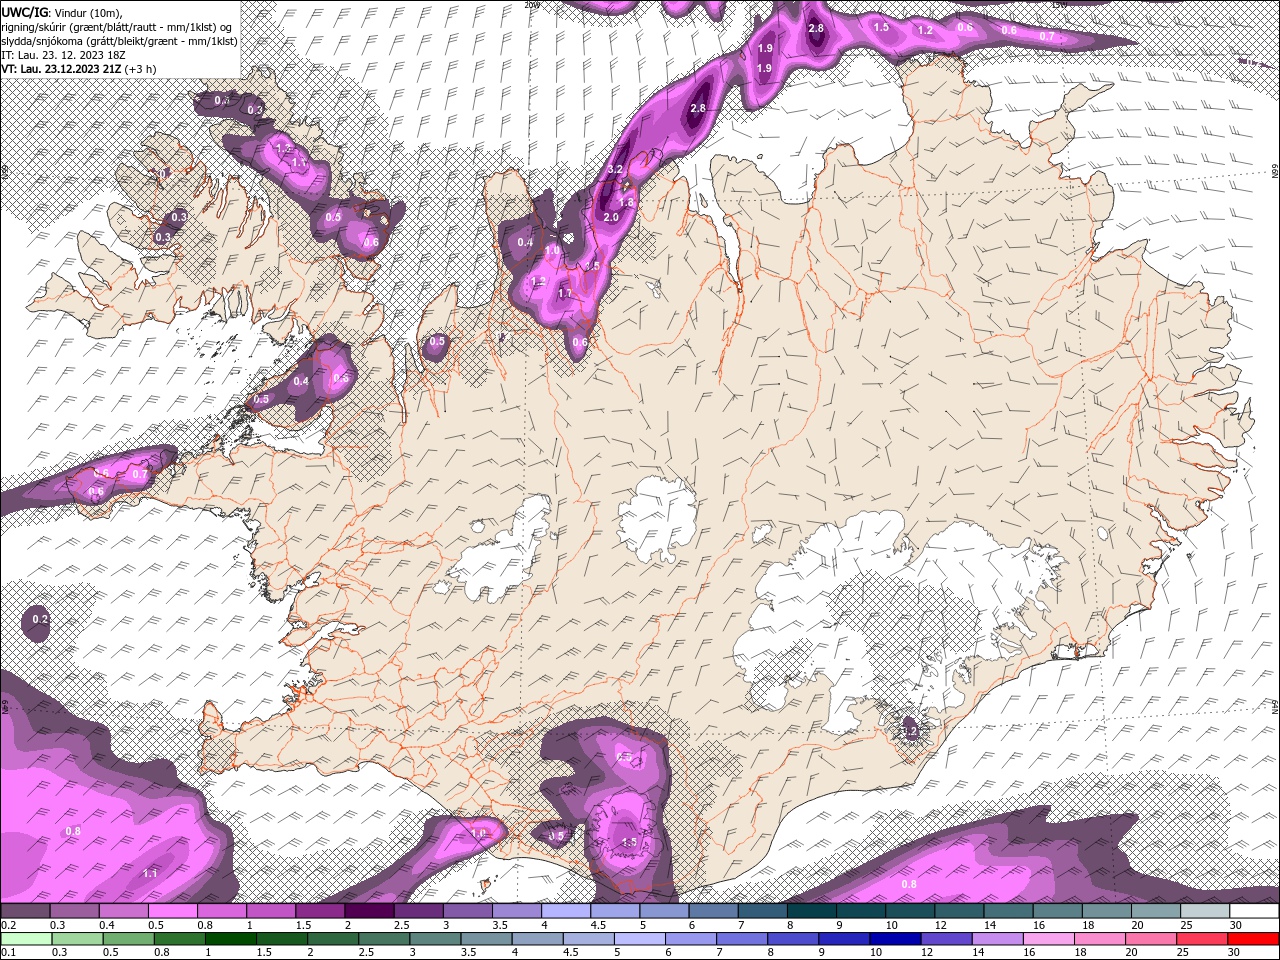Click the "30" label under the red swatch
Image resolution: width=1280 pixels, height=960 pixels.
pos(1233,952)
